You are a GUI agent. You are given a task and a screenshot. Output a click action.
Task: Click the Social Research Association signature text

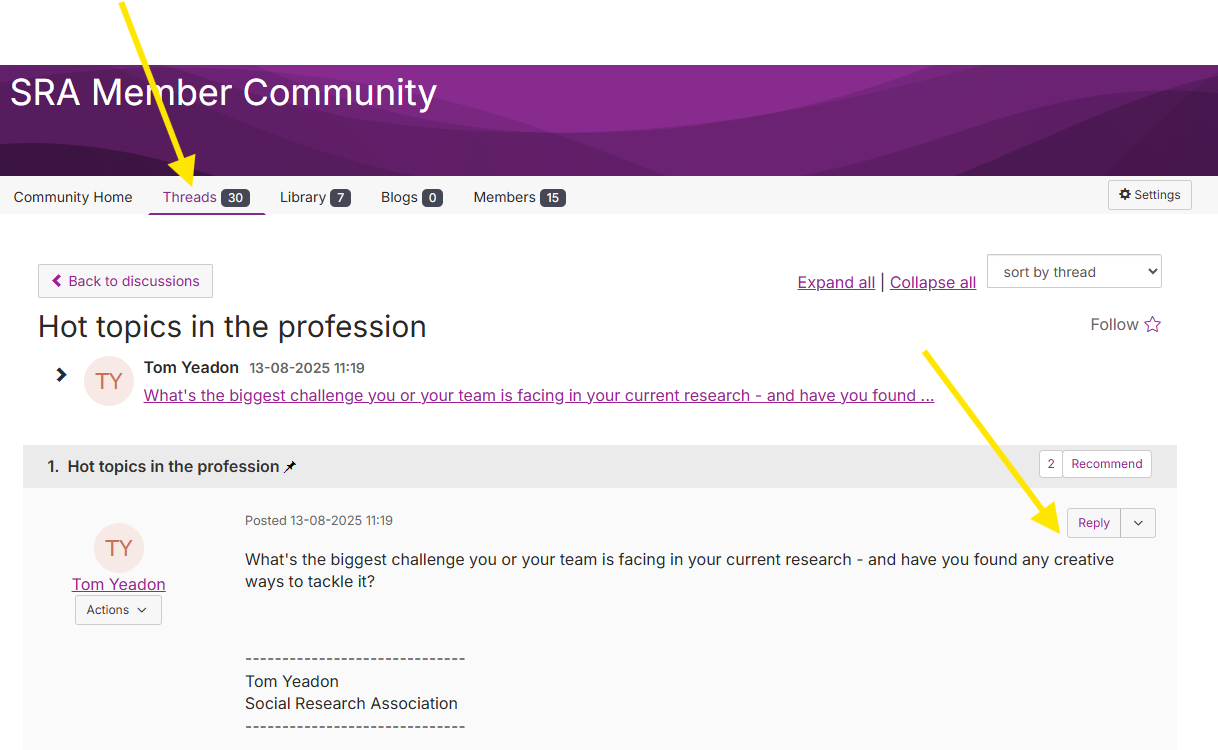[x=351, y=703]
